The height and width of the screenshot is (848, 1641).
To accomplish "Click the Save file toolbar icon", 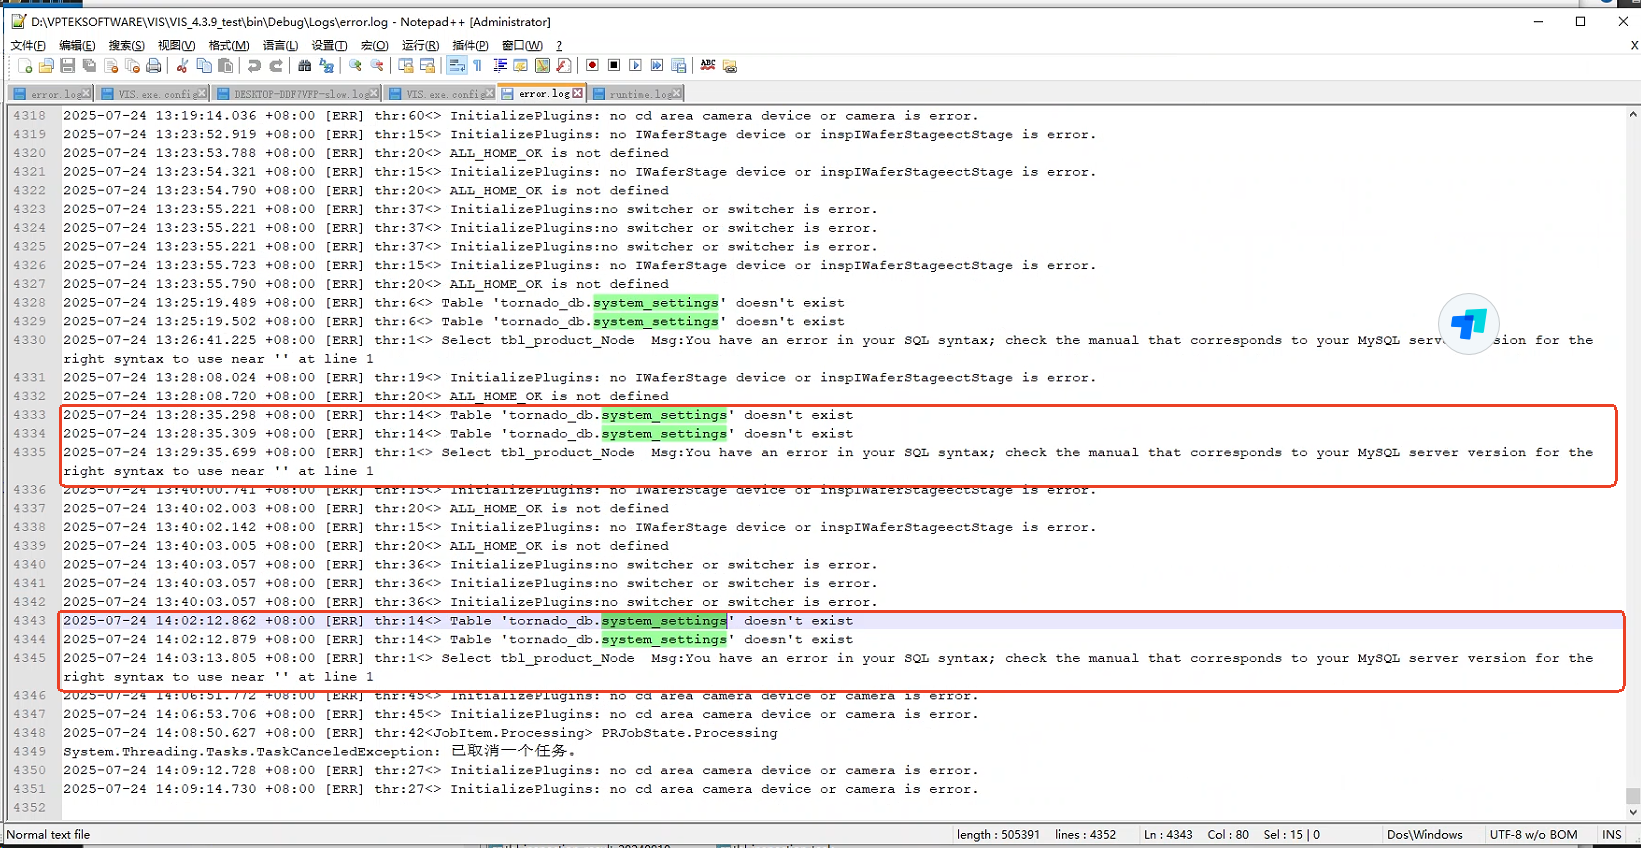I will [68, 66].
